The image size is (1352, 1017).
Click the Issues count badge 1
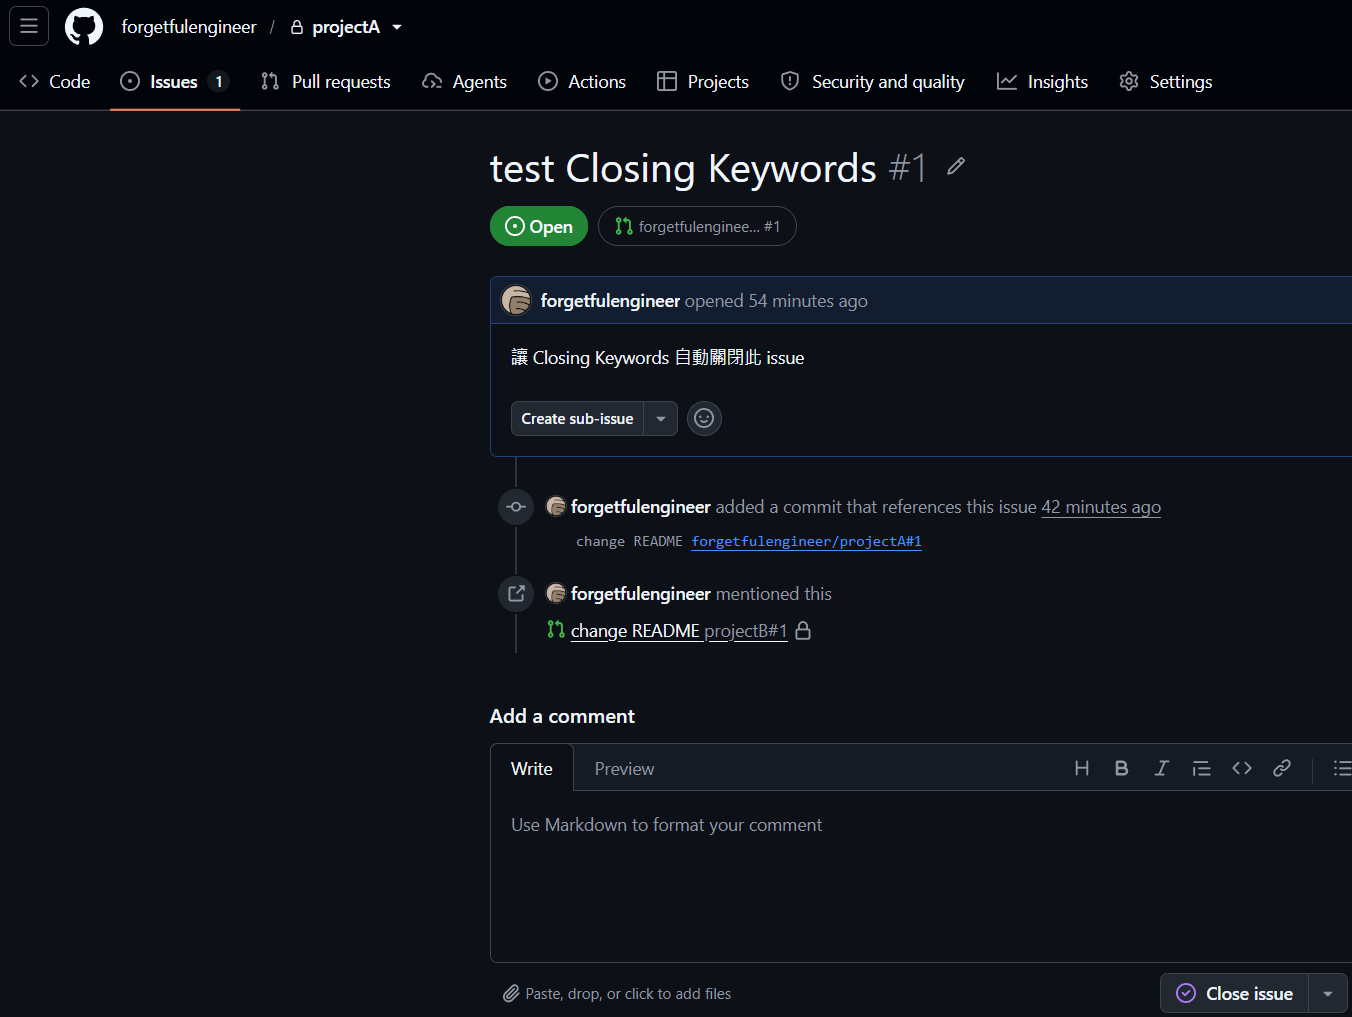pyautogui.click(x=219, y=82)
